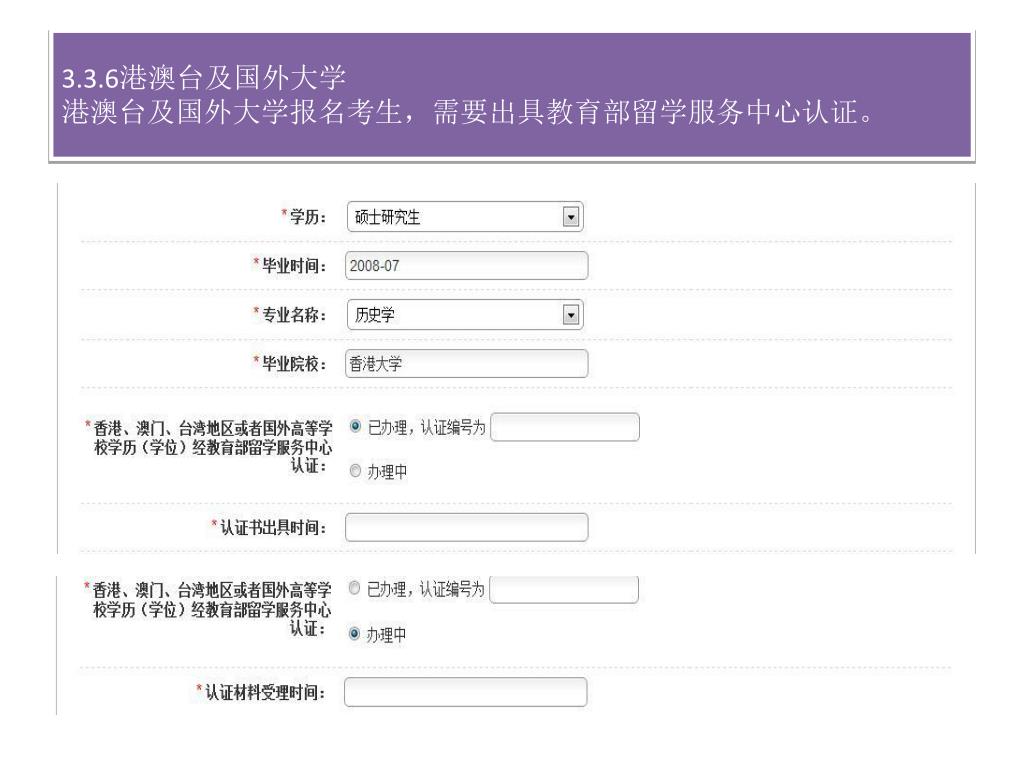Focus the 认证材料受理时间 input field
Screen dimensions: 1024x768
pyautogui.click(x=466, y=692)
